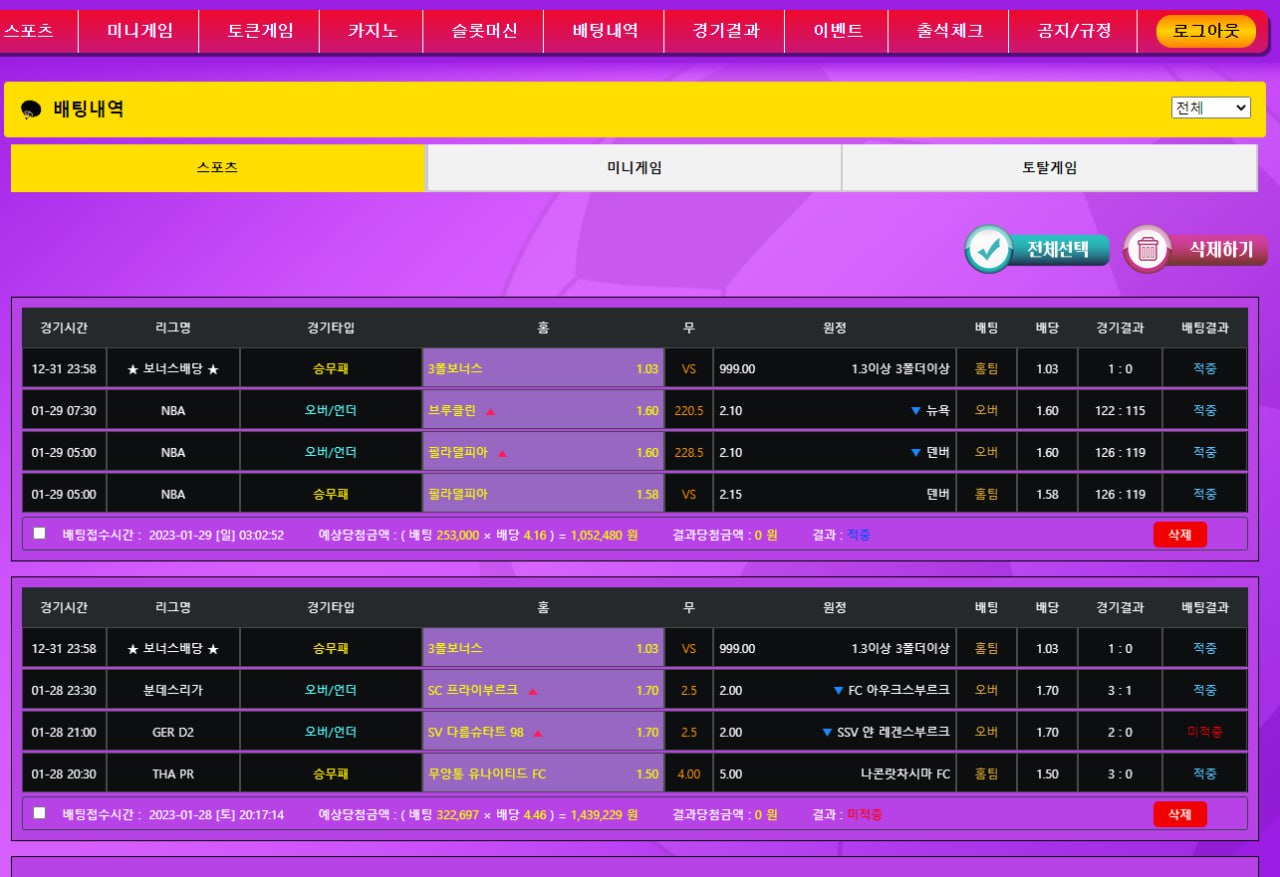Click blue down arrow beside FC 아우크스부르크
Viewport: 1280px width, 877px height.
point(838,691)
